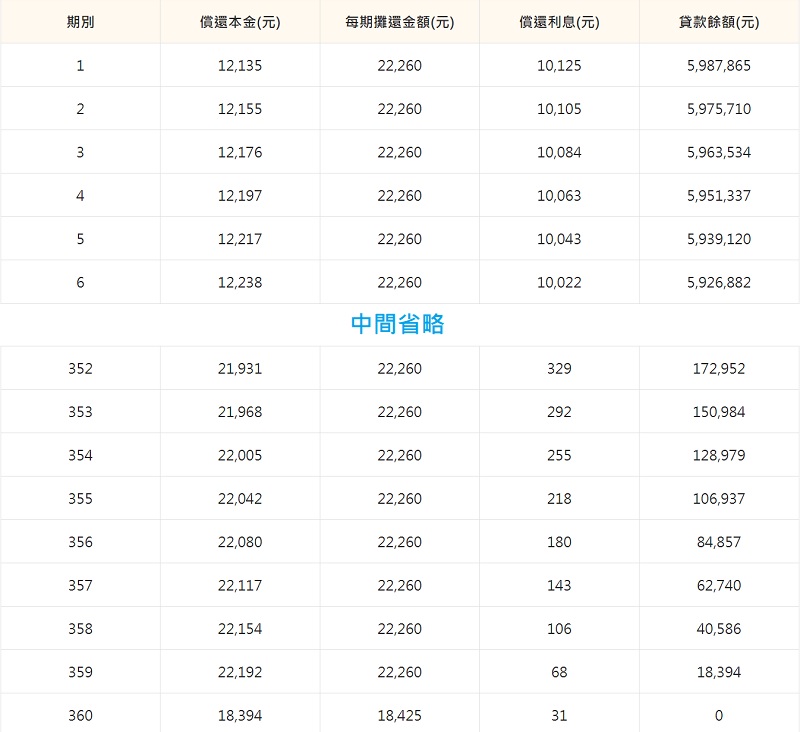The width and height of the screenshot is (800, 732).
Task: Select the period 352 row label
Action: tap(80, 369)
